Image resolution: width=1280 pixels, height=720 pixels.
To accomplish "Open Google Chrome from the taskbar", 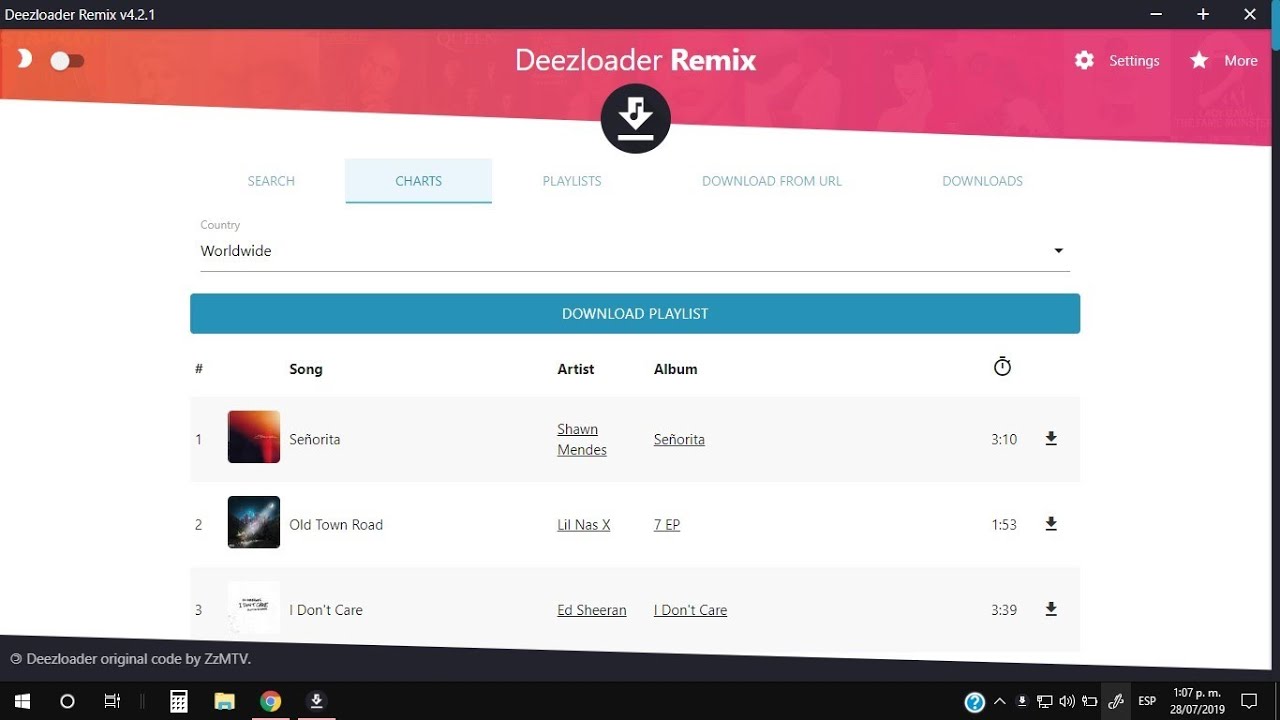I will [x=270, y=701].
